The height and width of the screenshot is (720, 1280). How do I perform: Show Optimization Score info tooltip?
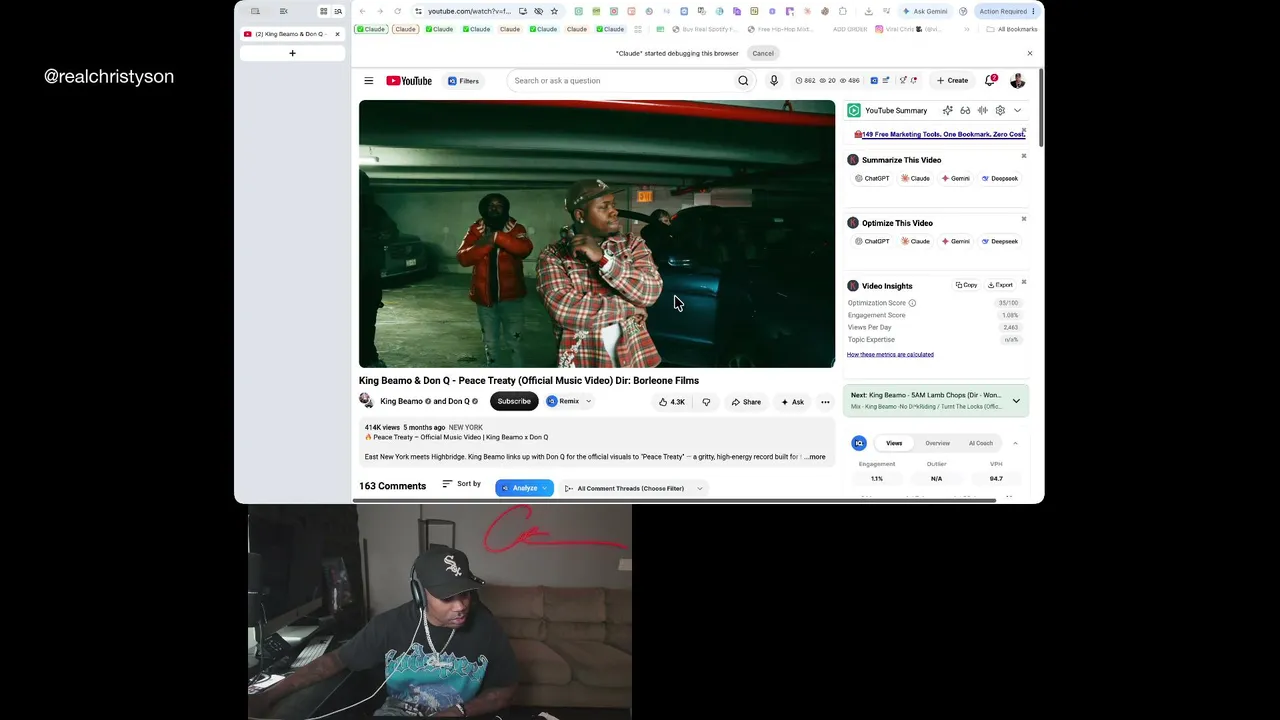click(912, 303)
